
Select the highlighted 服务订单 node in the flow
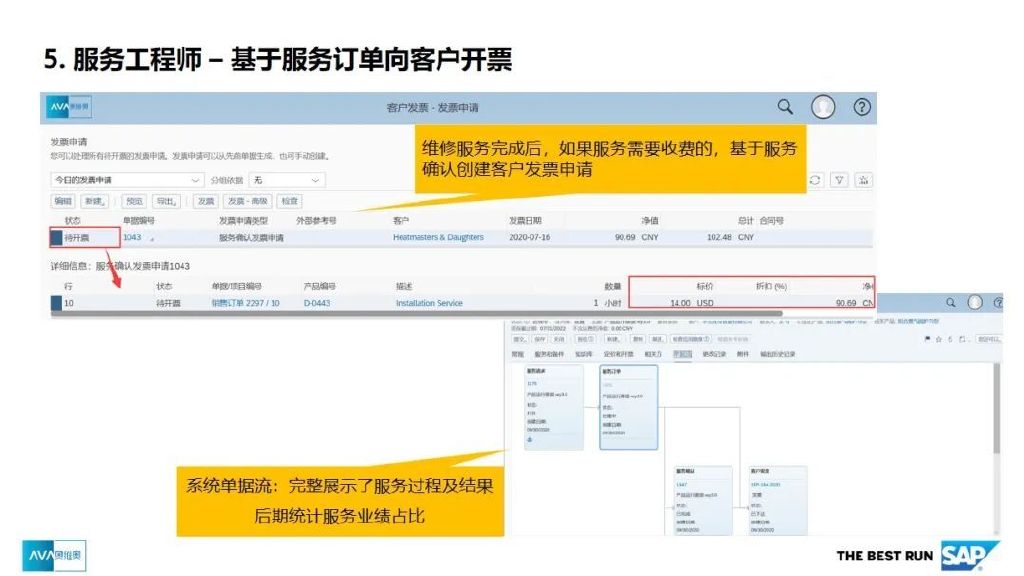tap(628, 407)
